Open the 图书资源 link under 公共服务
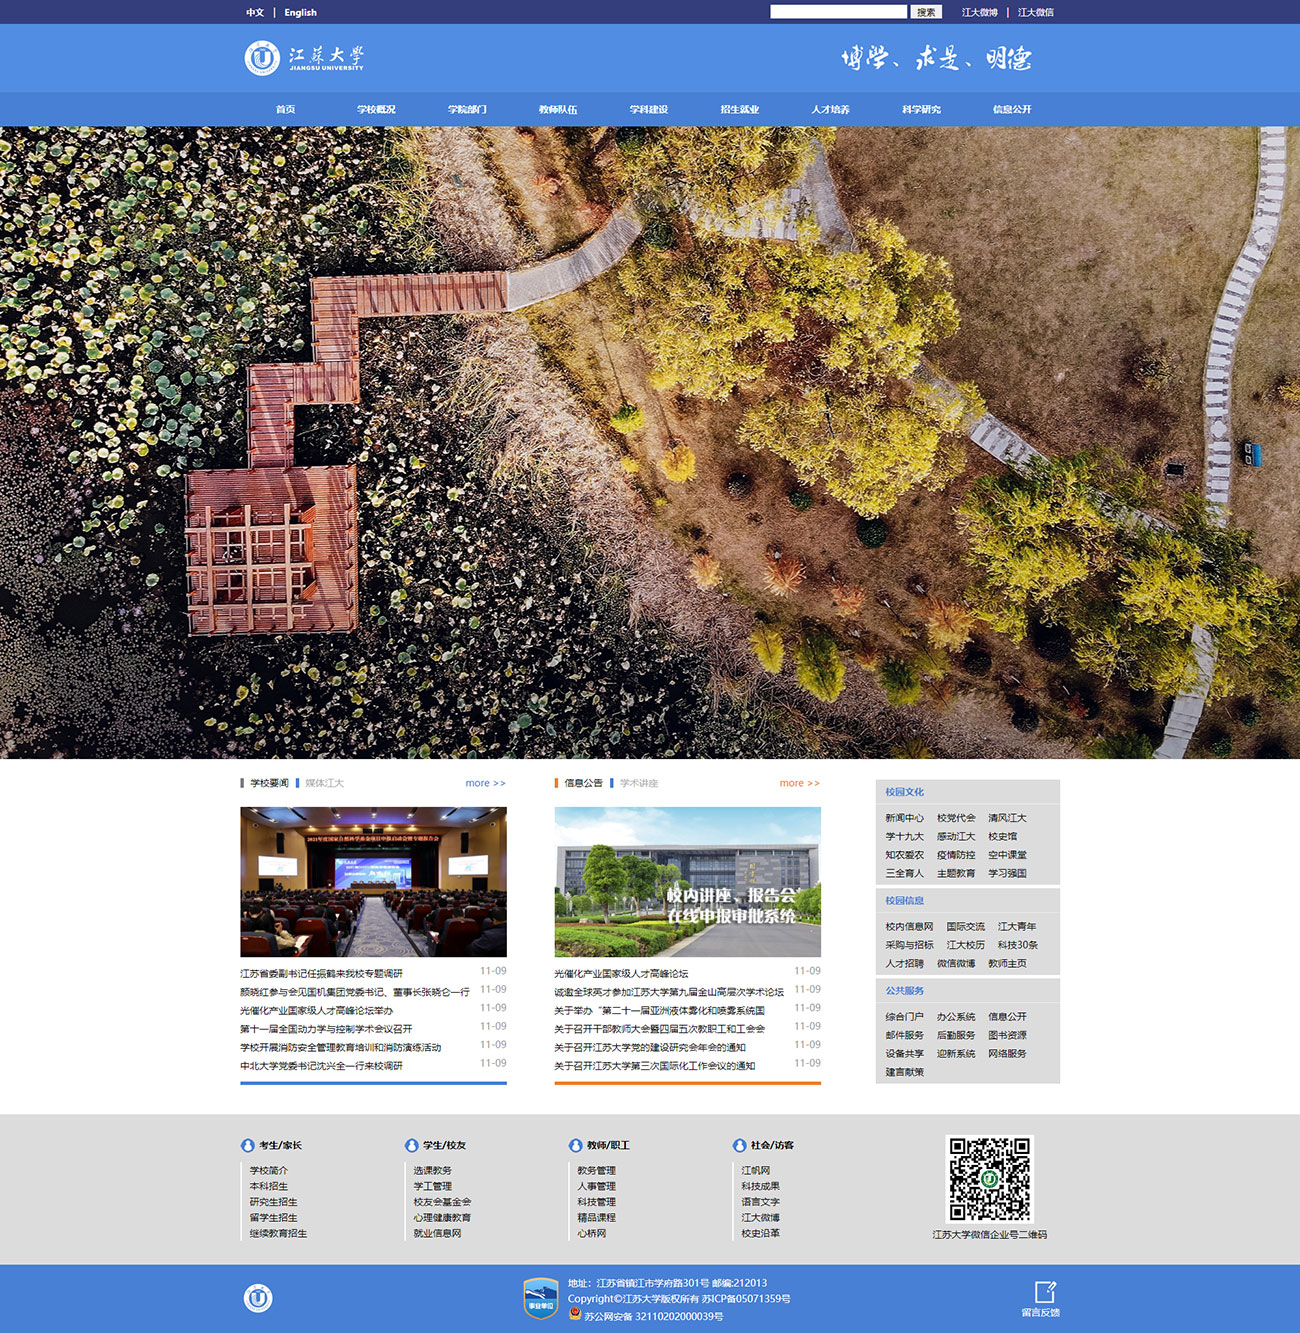The width and height of the screenshot is (1300, 1333). tap(1007, 1035)
